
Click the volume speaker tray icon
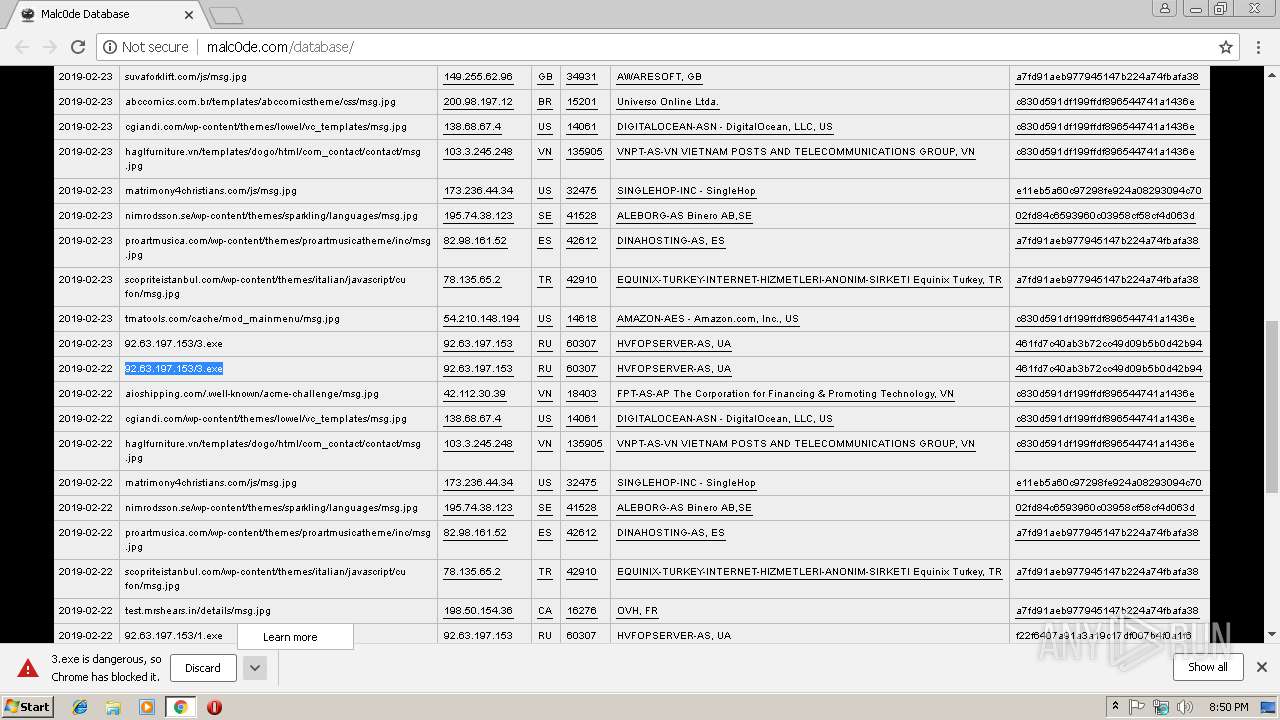(x=1183, y=707)
